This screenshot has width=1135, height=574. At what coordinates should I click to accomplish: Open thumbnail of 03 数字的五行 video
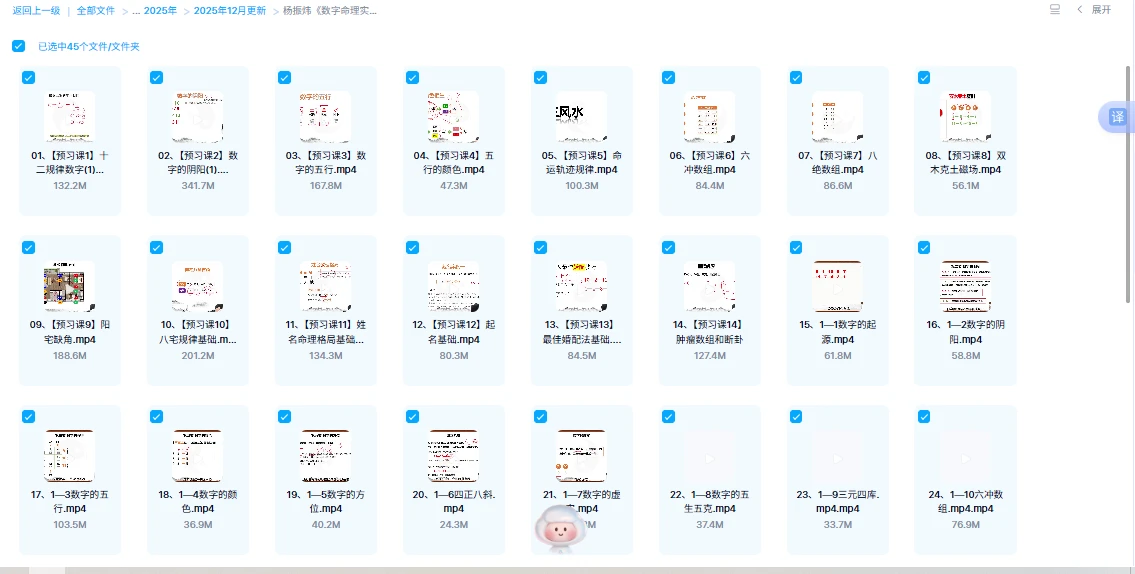(326, 117)
